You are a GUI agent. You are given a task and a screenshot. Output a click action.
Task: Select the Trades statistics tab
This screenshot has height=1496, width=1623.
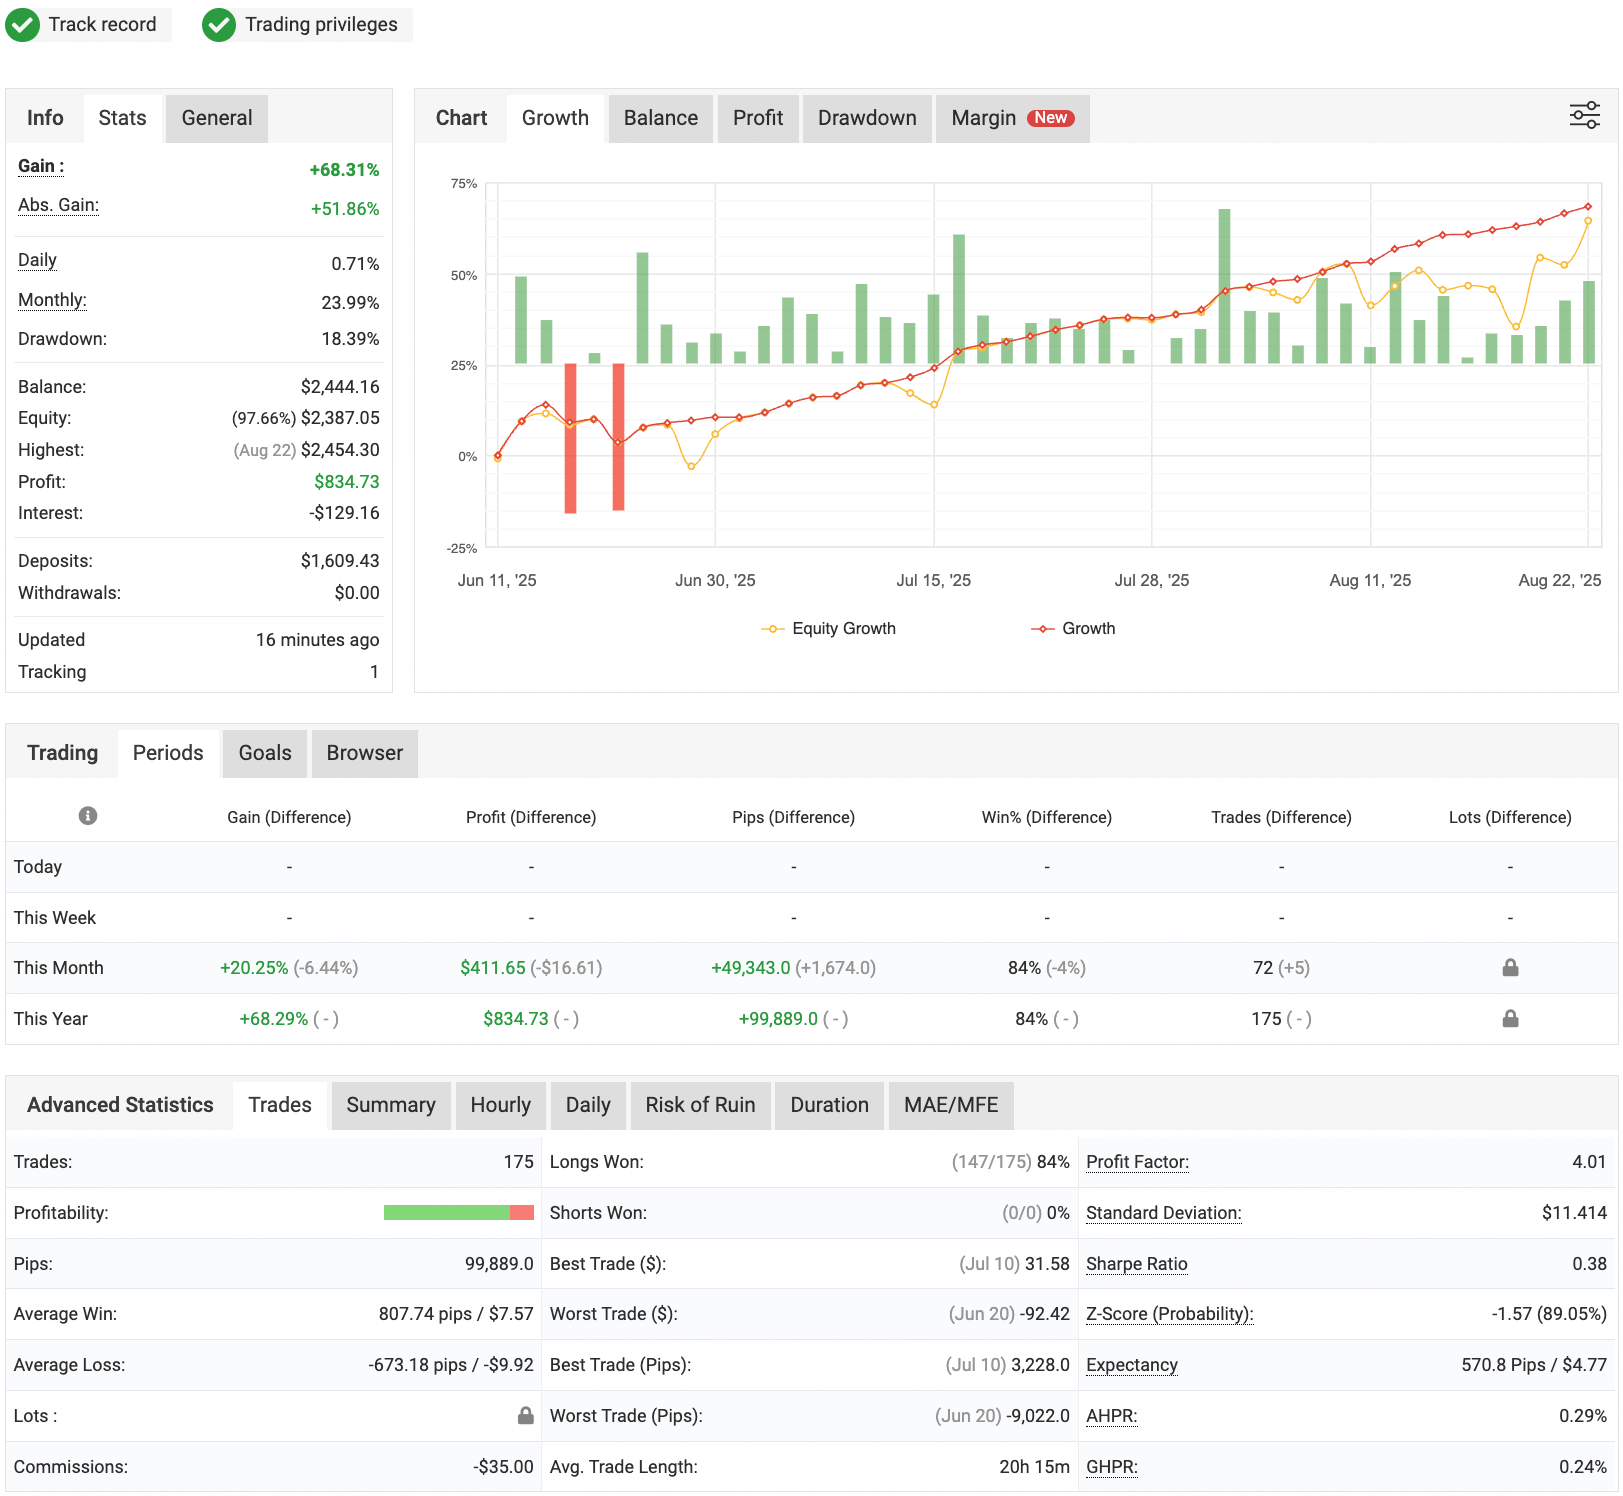[280, 1105]
